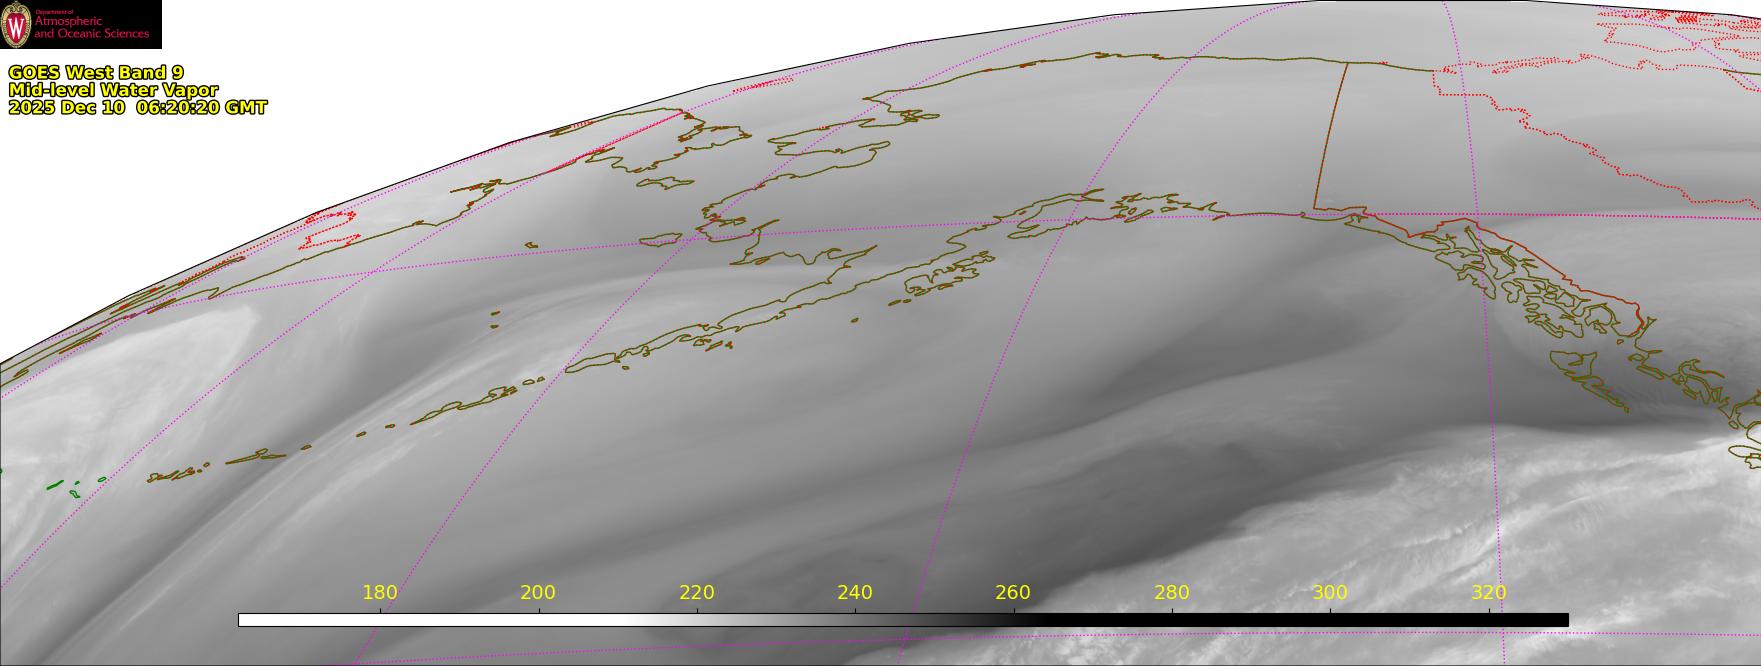Click the 180 label on the colorbar scale
Screen dimensions: 1761x666
380,592
